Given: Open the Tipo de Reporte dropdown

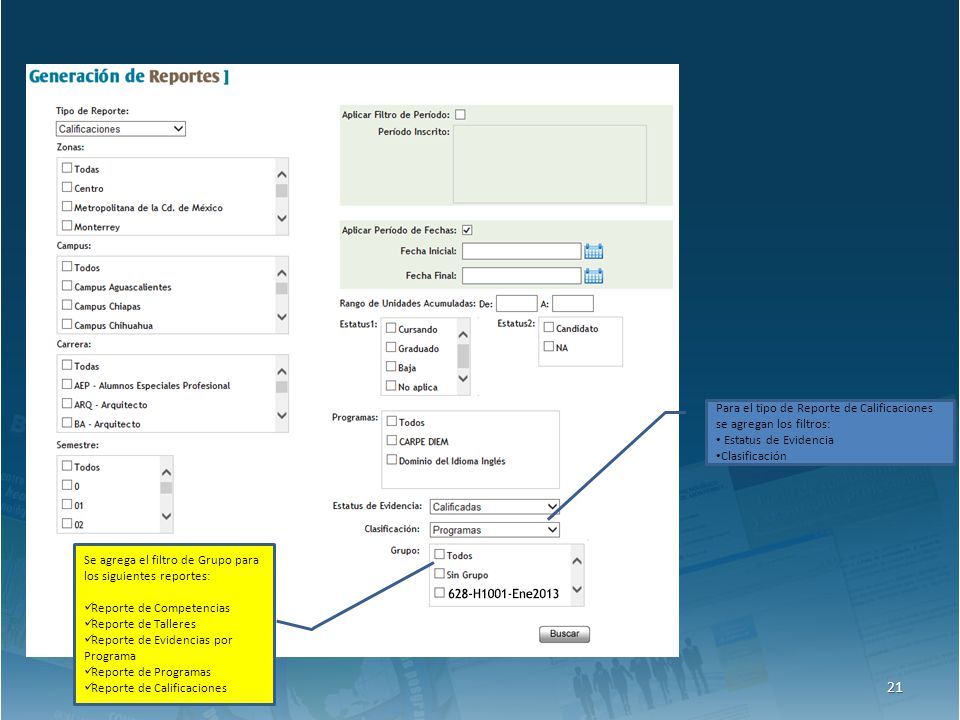Looking at the screenshot, I should point(121,129).
